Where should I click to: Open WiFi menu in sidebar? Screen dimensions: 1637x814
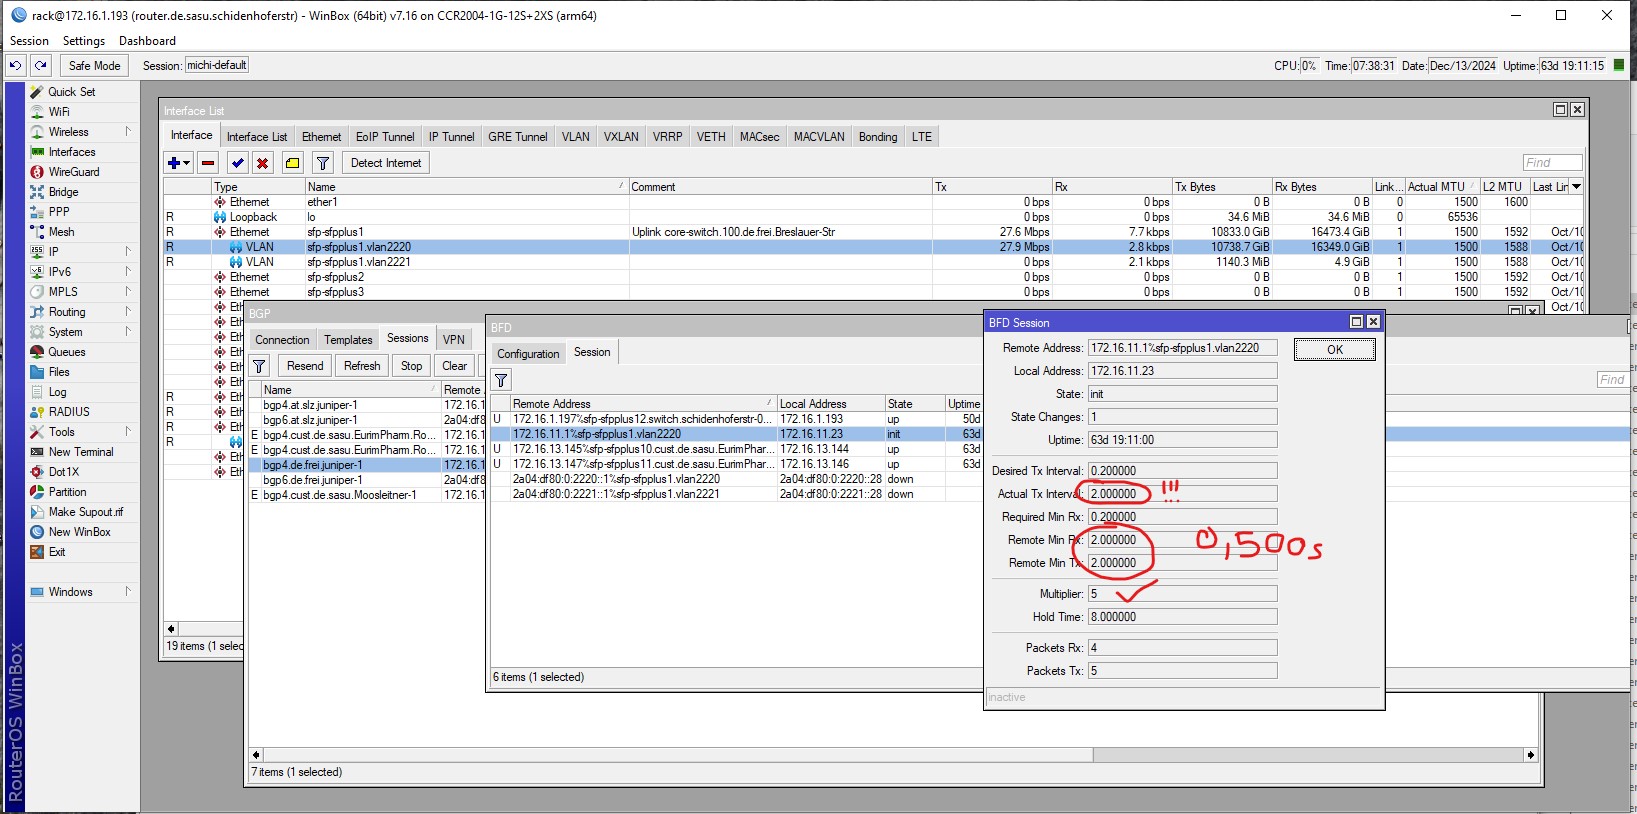[59, 111]
